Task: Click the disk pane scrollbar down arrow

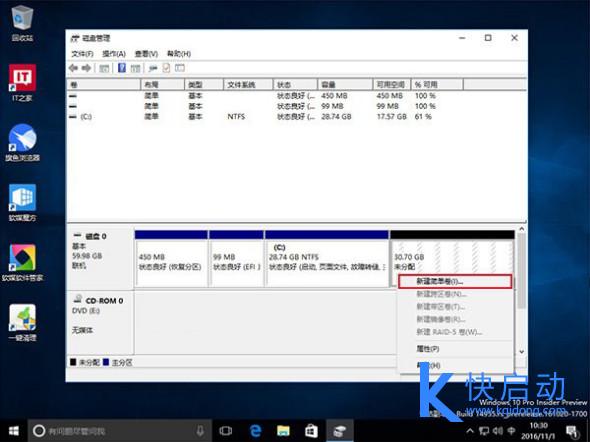Action: 522,352
